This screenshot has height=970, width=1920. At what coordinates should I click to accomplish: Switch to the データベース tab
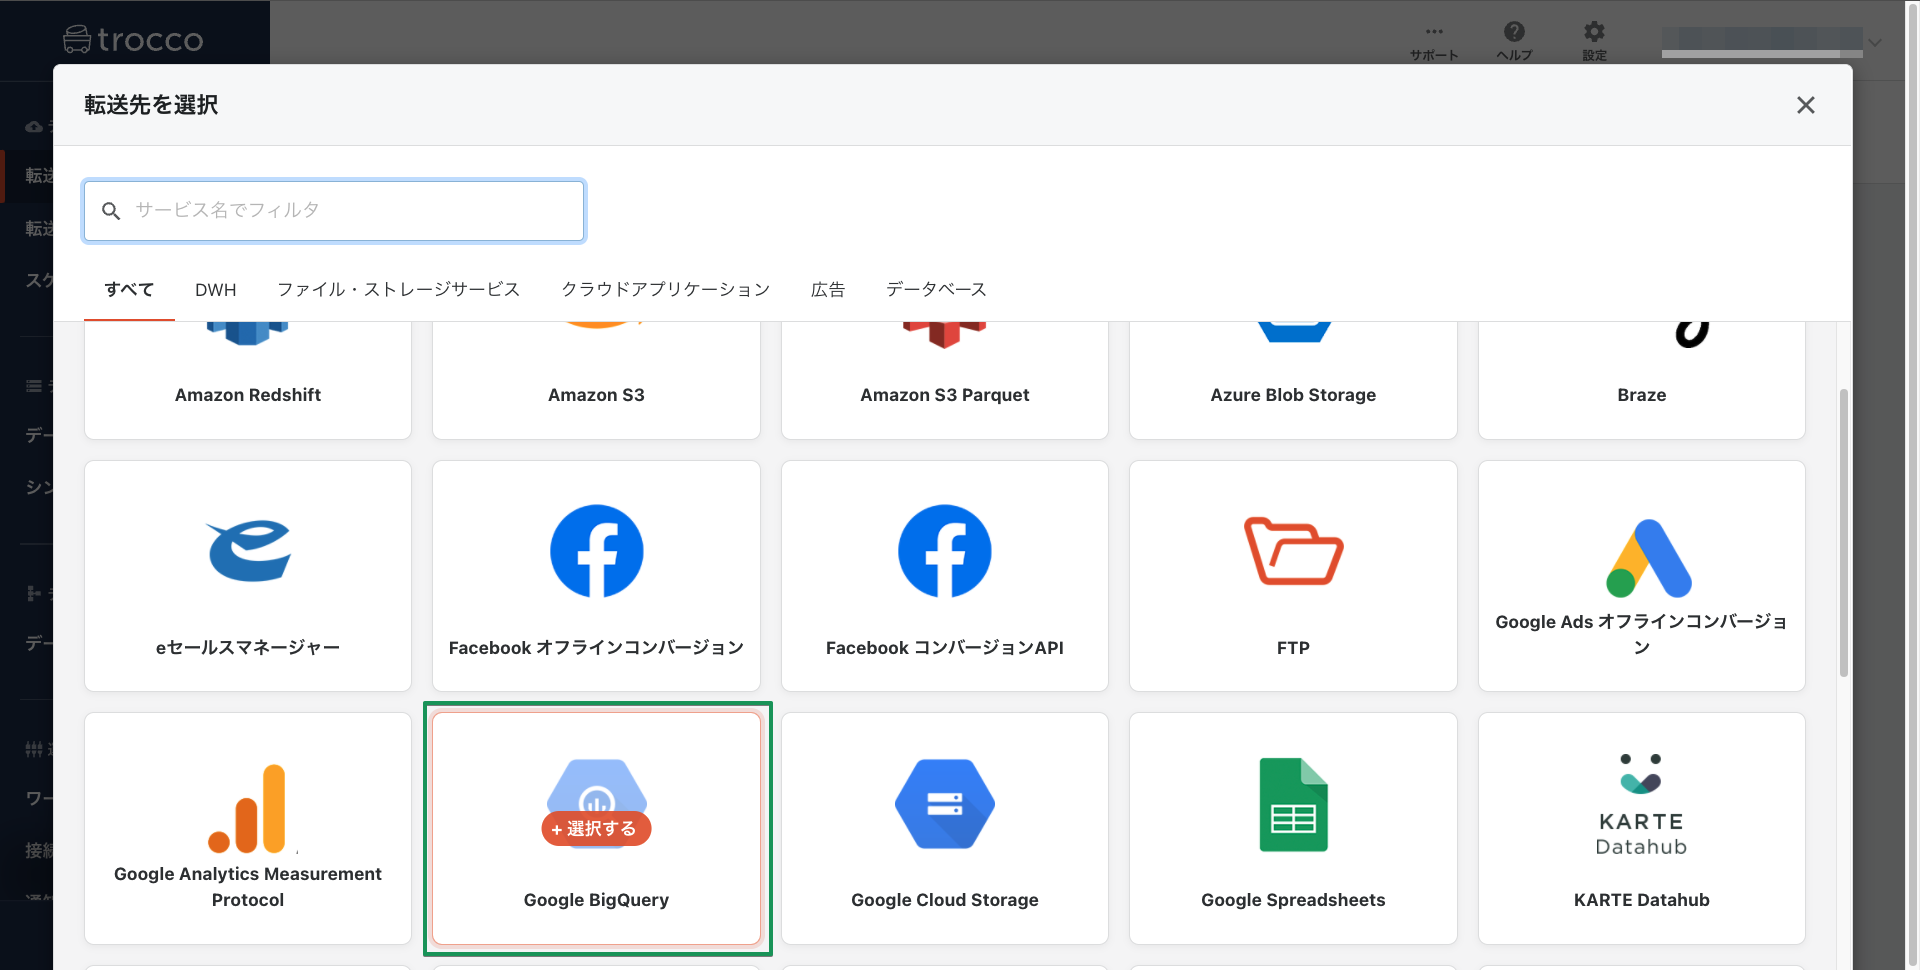936,290
